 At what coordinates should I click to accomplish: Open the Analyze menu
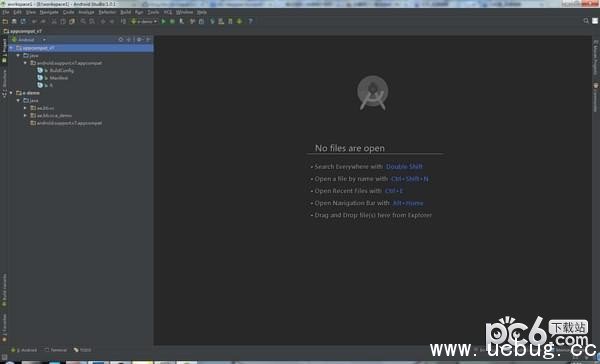point(86,12)
